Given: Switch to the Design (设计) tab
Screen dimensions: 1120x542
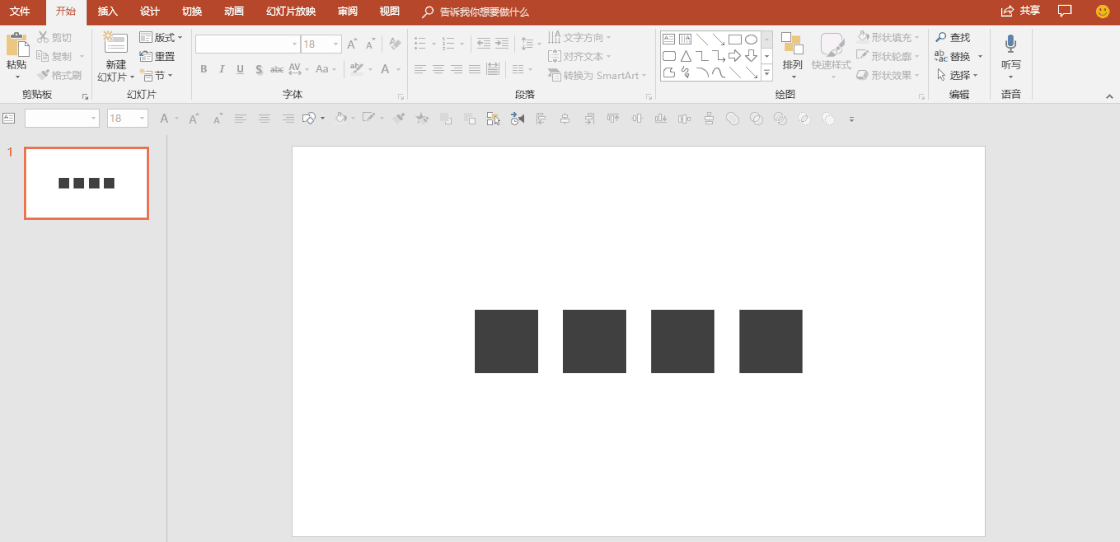Looking at the screenshot, I should pyautogui.click(x=149, y=12).
